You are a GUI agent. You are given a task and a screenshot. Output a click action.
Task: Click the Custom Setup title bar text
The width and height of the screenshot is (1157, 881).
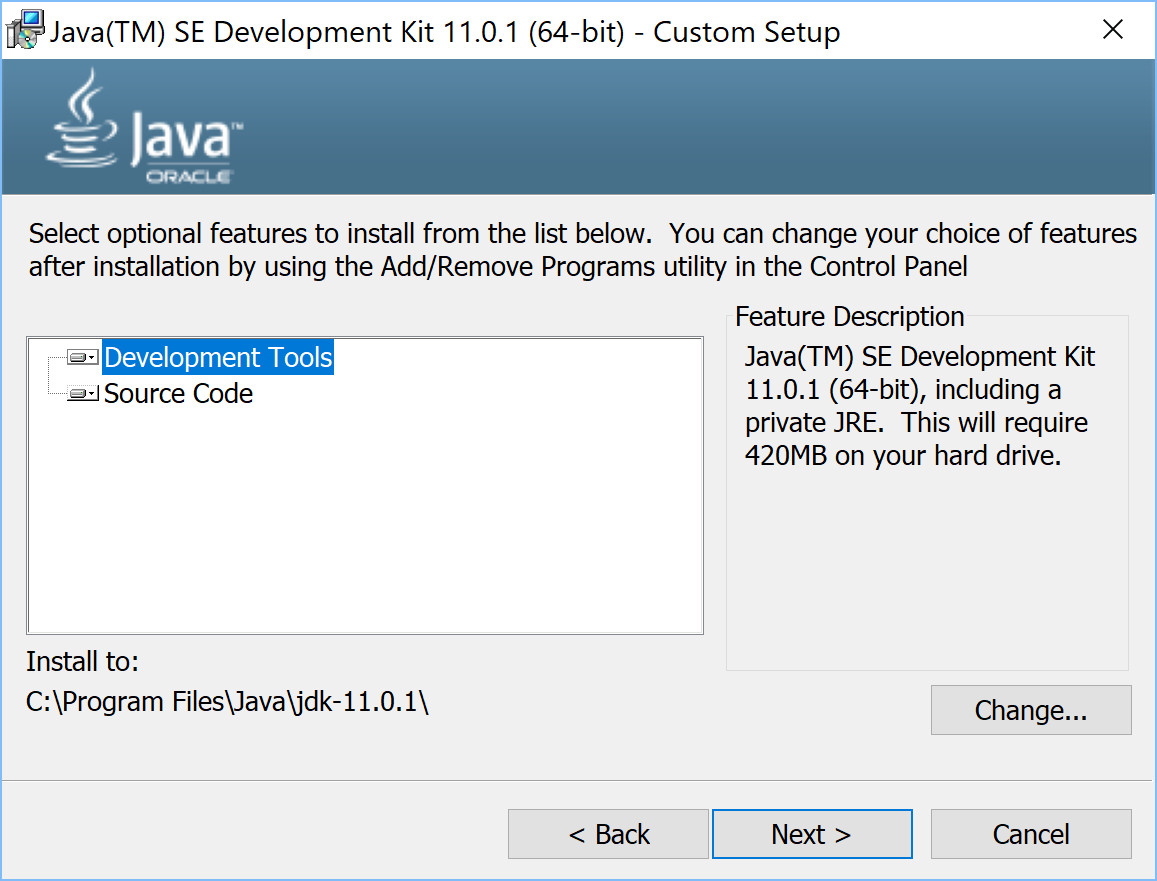pyautogui.click(x=440, y=31)
